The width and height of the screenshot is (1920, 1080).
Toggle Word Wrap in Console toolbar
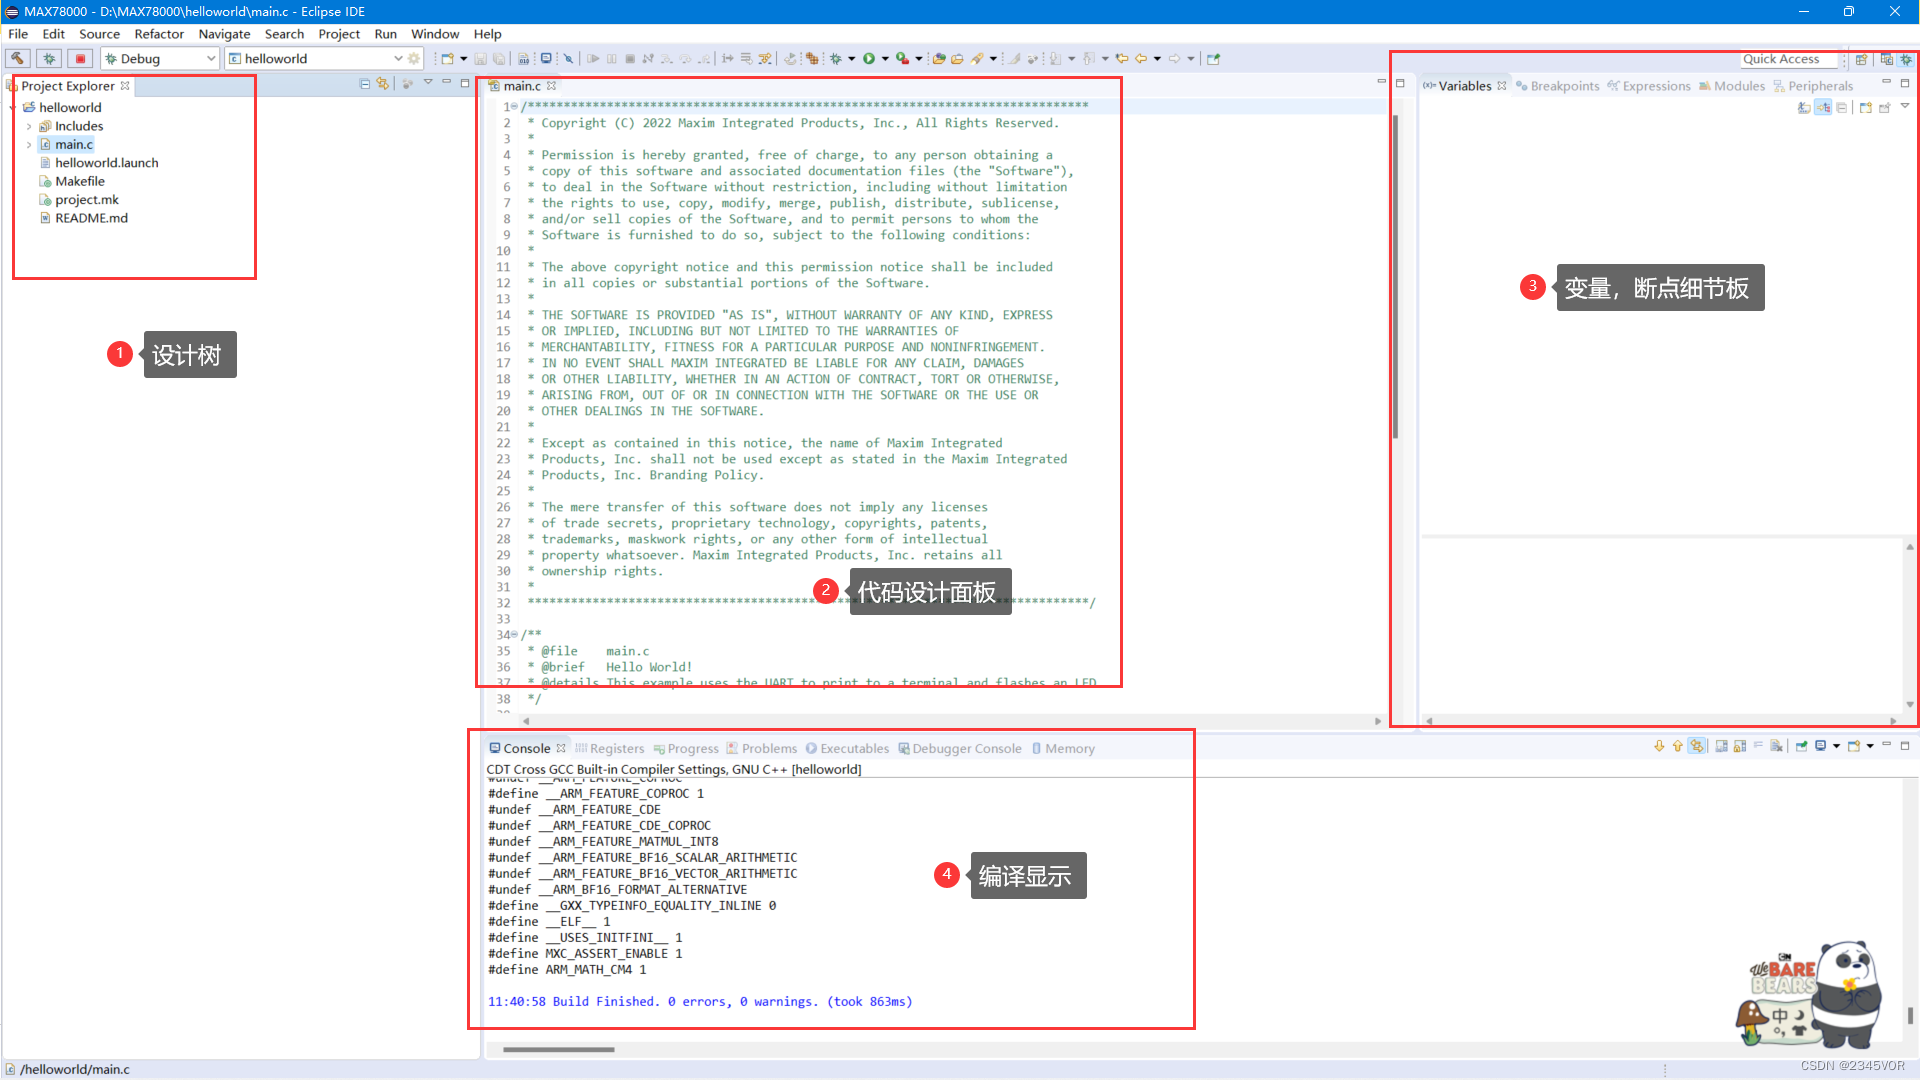[1758, 746]
